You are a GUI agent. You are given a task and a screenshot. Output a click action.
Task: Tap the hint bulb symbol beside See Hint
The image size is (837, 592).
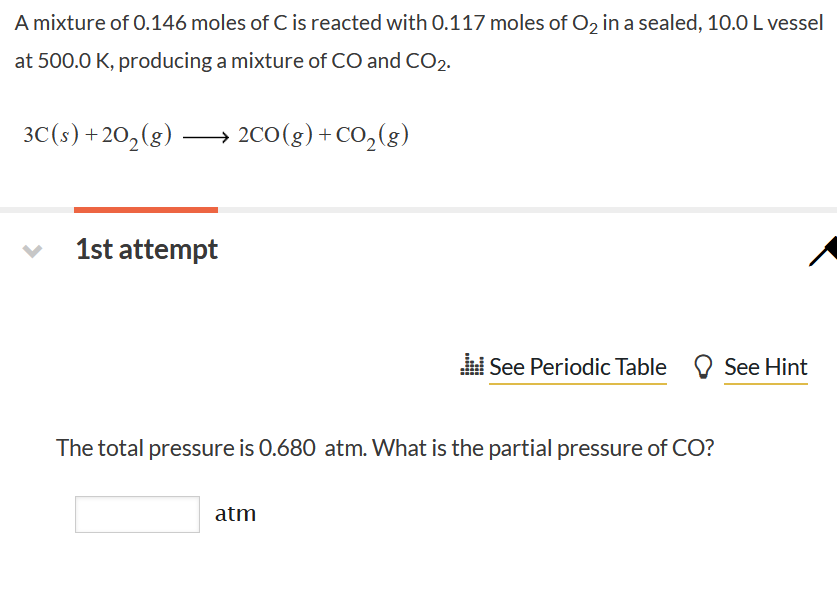click(703, 366)
